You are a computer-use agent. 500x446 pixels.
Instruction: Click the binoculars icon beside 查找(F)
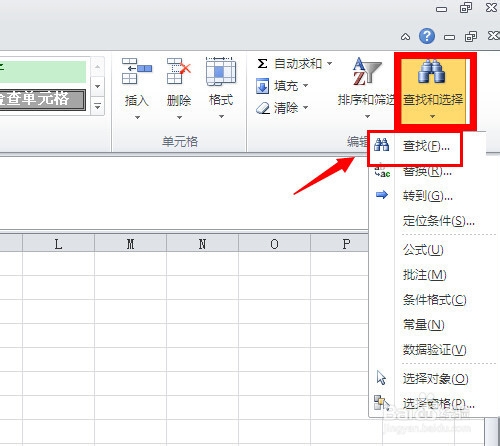pos(381,145)
